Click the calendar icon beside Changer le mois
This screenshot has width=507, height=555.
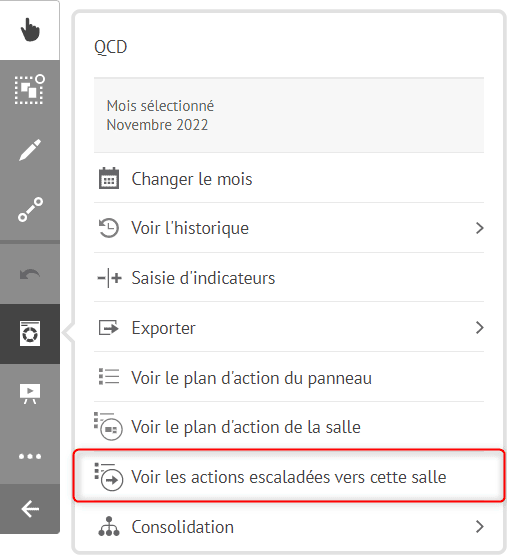point(109,178)
